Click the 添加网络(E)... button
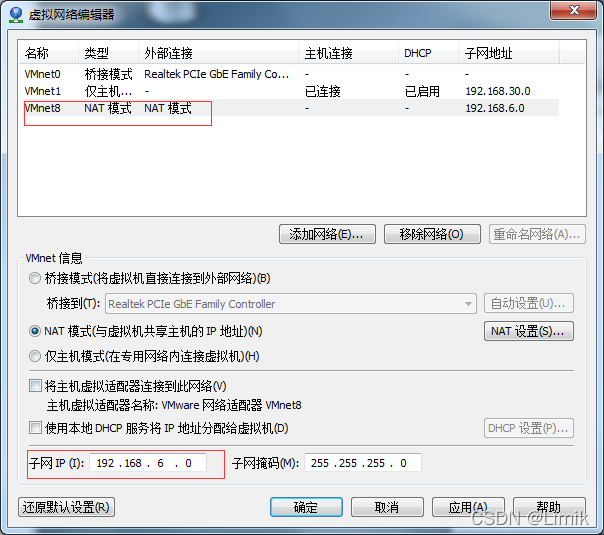Viewport: 604px width, 535px height. point(327,234)
